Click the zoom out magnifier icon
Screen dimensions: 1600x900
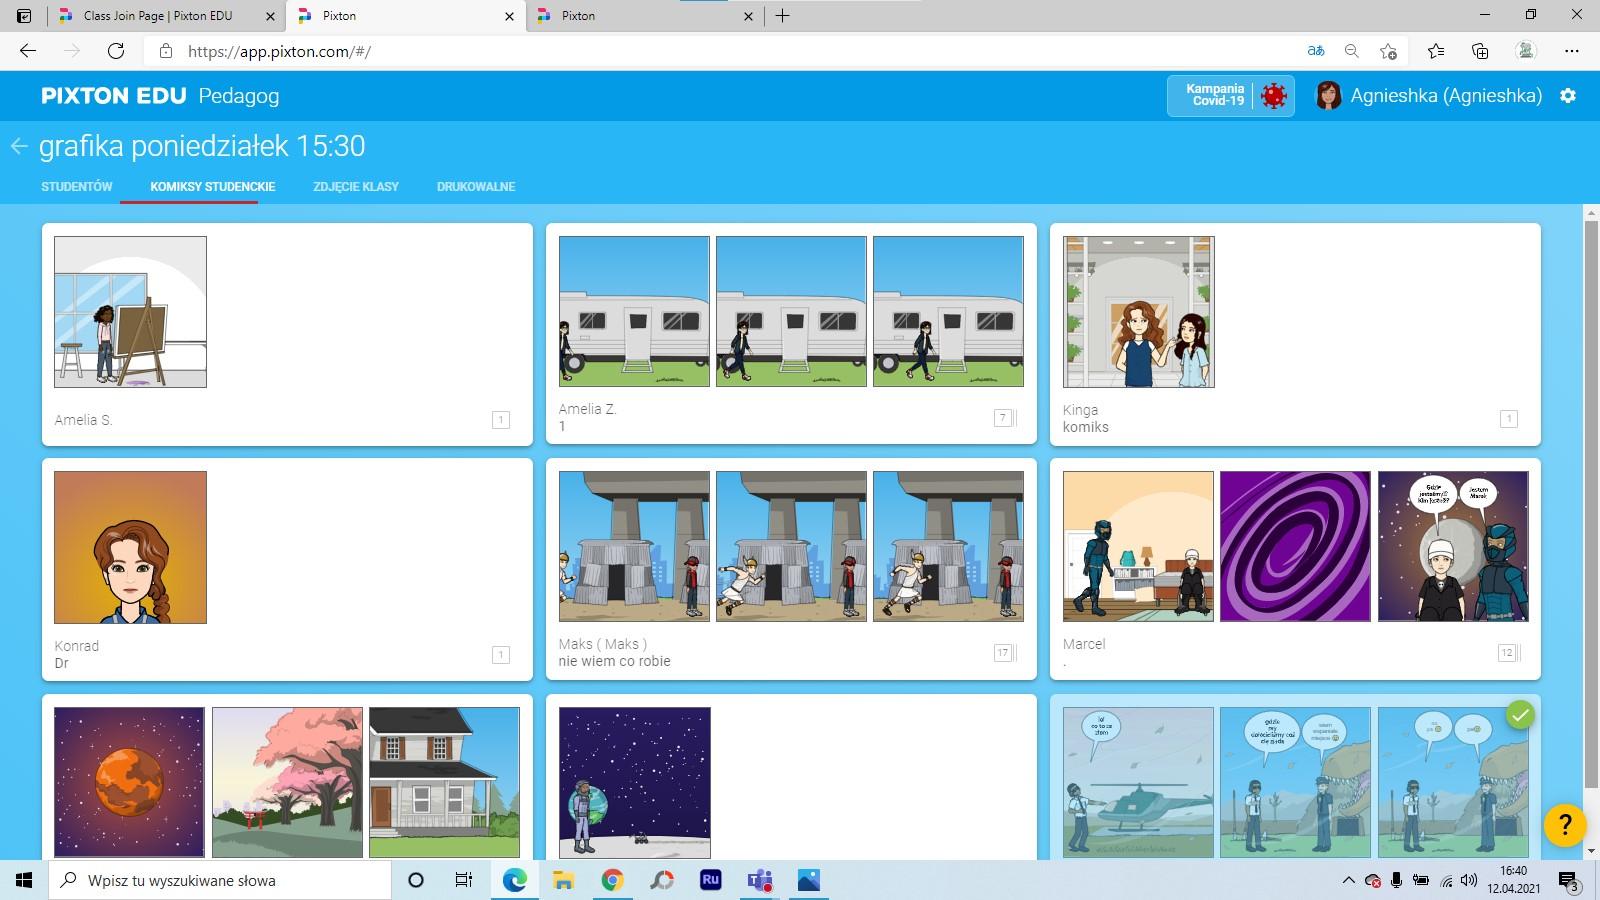pos(1352,51)
